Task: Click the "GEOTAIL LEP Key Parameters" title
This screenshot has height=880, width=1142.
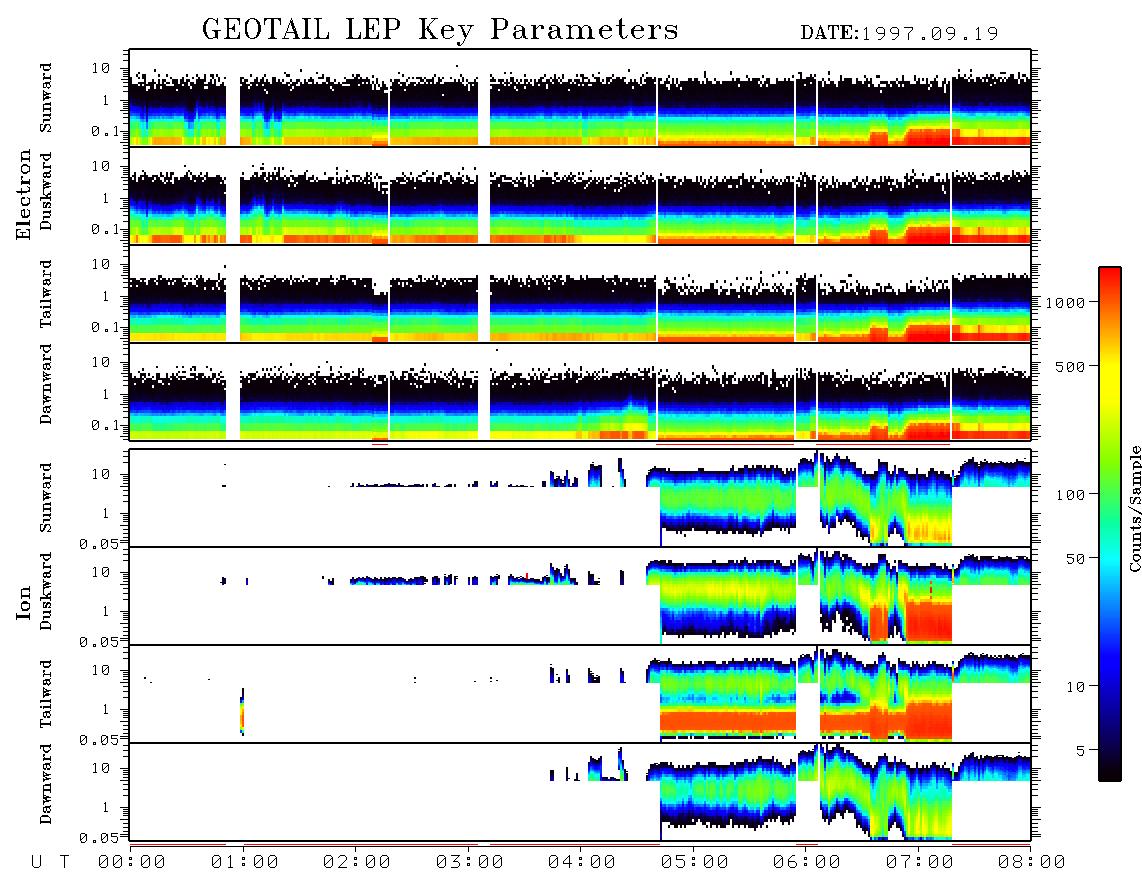Action: 440,30
